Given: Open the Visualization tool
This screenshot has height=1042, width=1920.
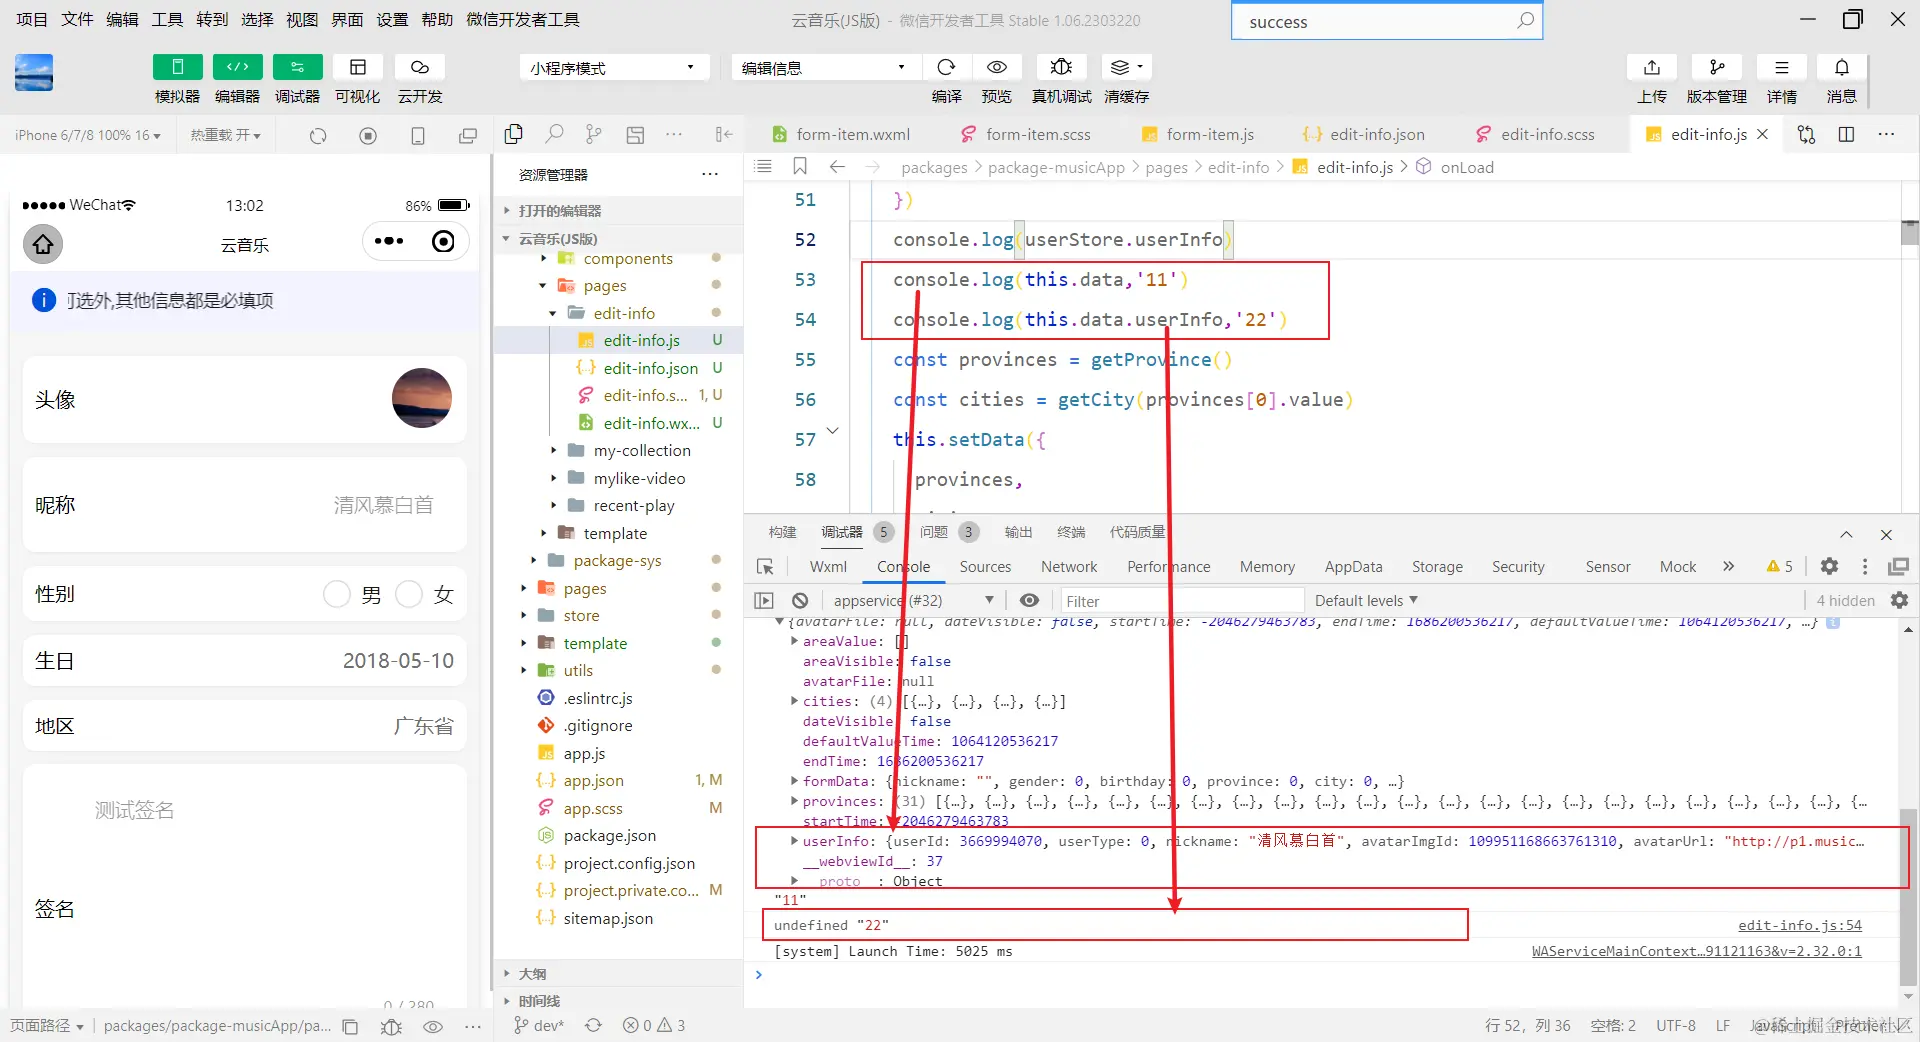Looking at the screenshot, I should (x=357, y=67).
